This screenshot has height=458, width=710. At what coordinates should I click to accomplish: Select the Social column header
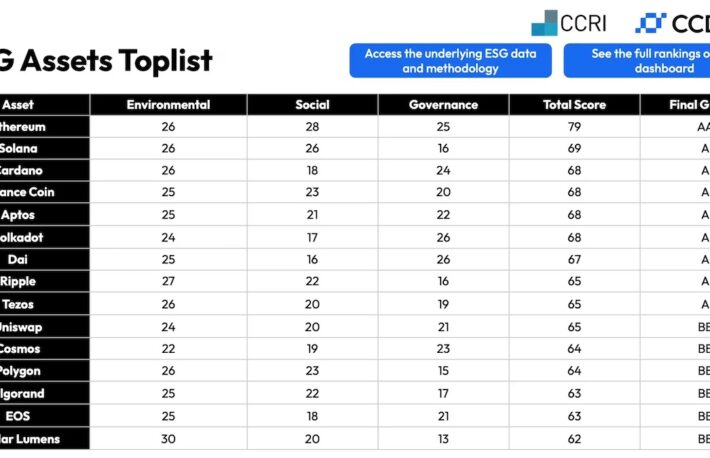(312, 105)
